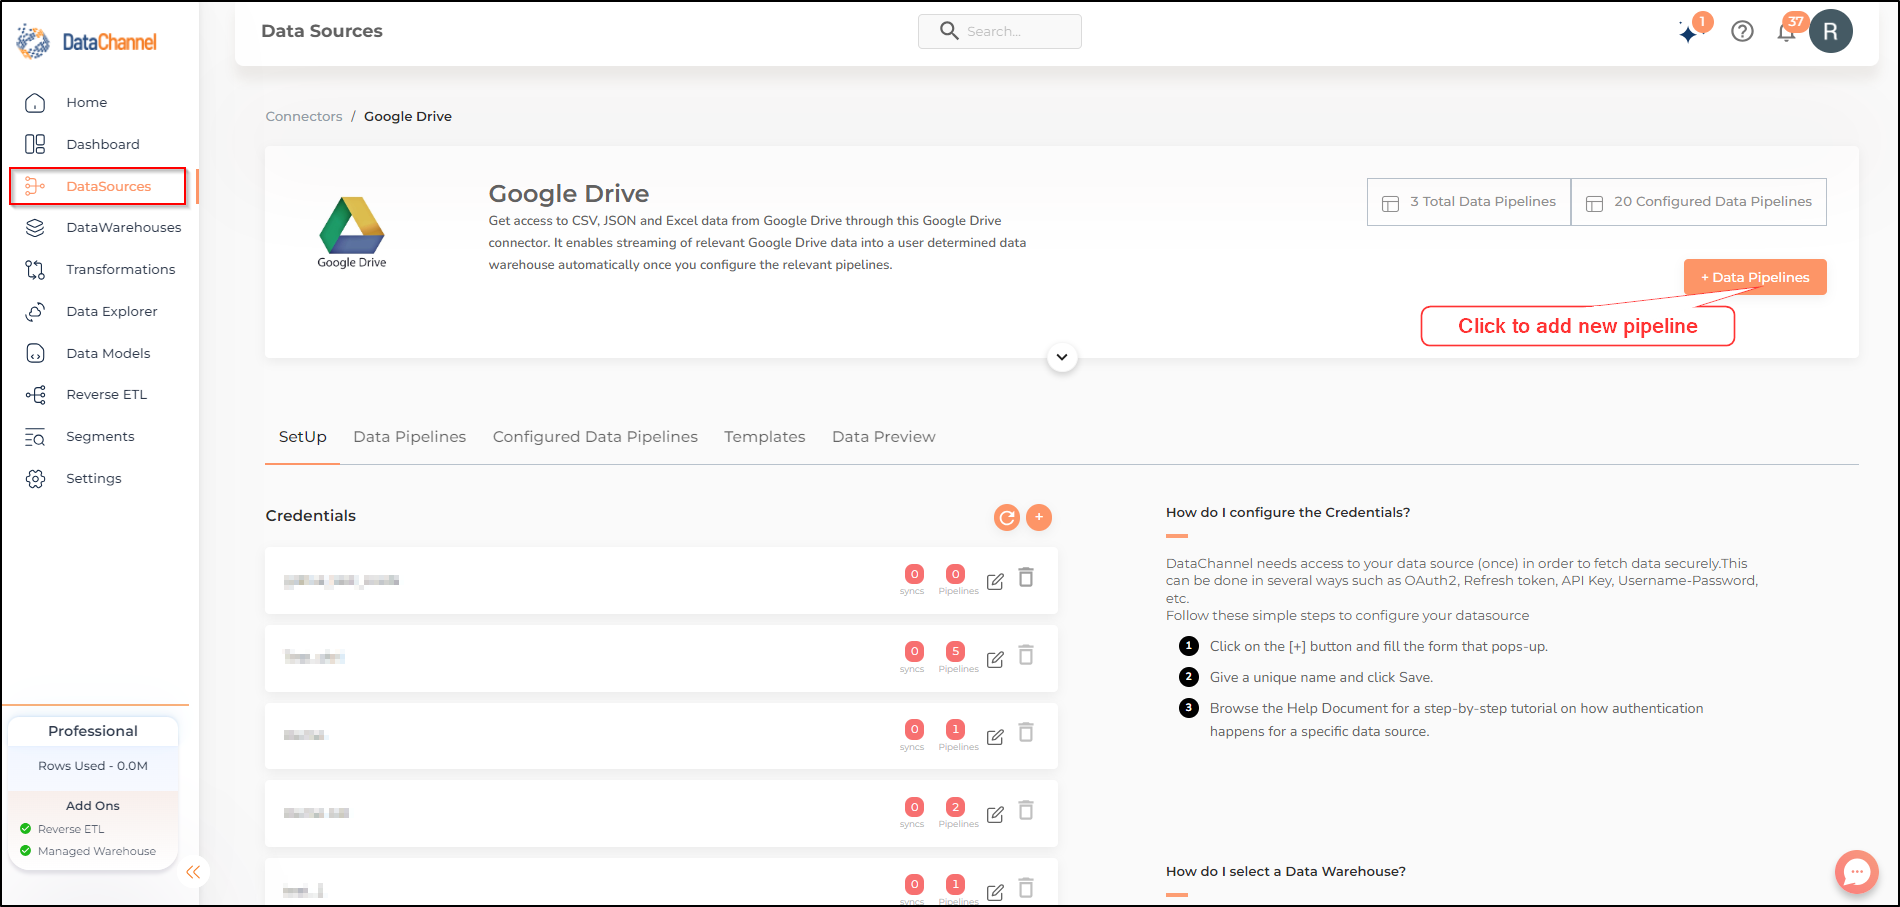Click the Managed Warehouse add-on entry
The height and width of the screenshot is (907, 1900).
pyautogui.click(x=88, y=851)
